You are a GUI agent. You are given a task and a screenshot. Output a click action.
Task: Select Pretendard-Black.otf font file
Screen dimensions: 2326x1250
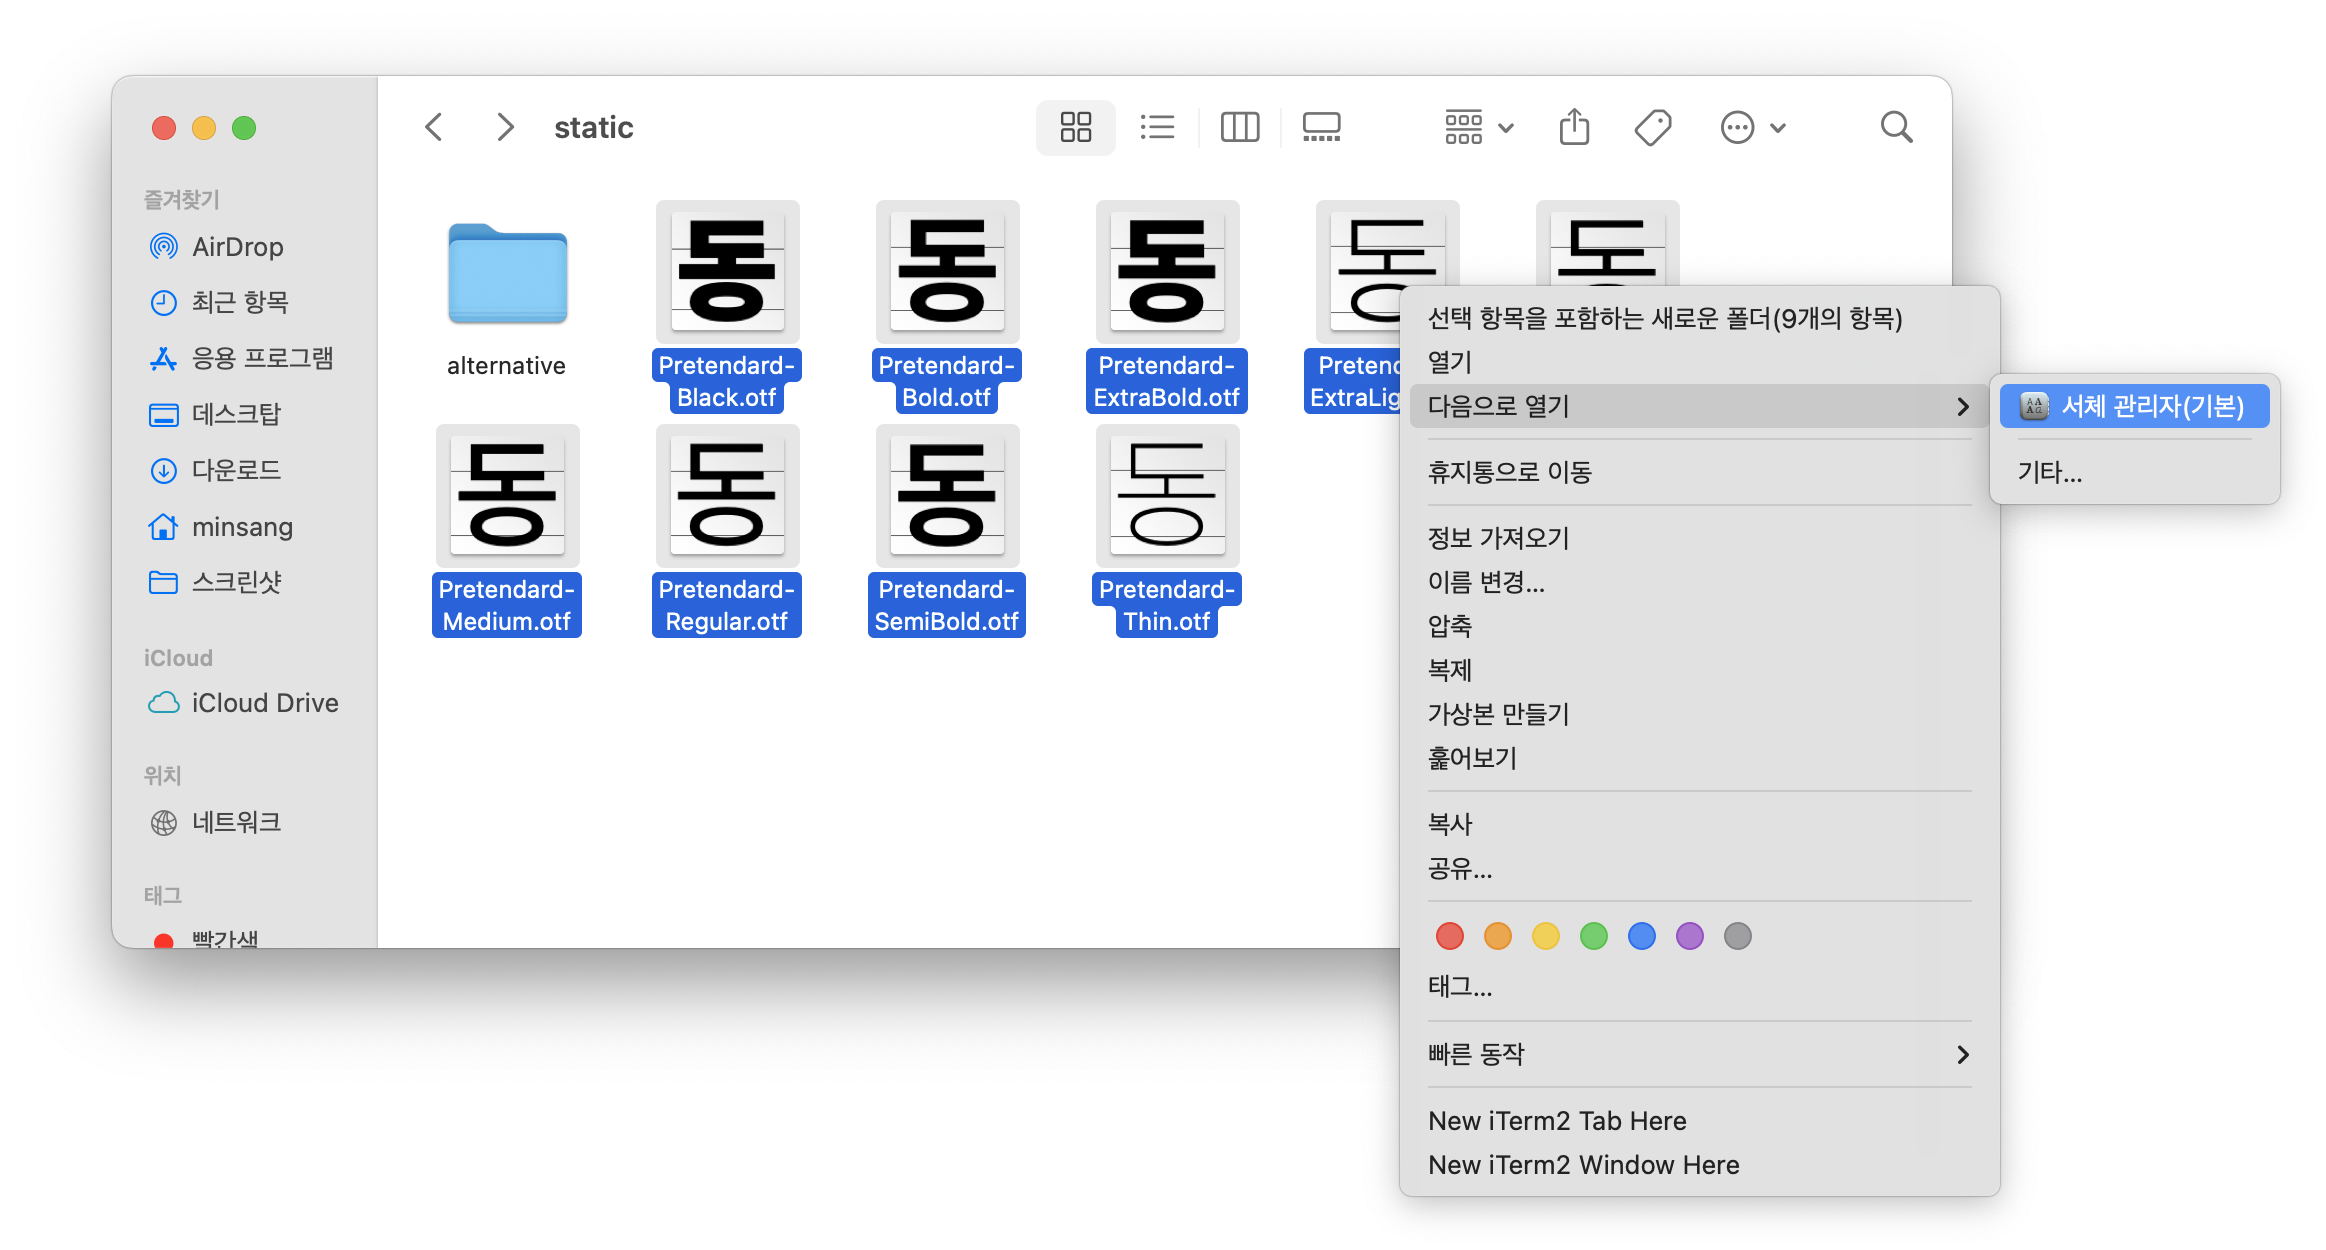727,305
